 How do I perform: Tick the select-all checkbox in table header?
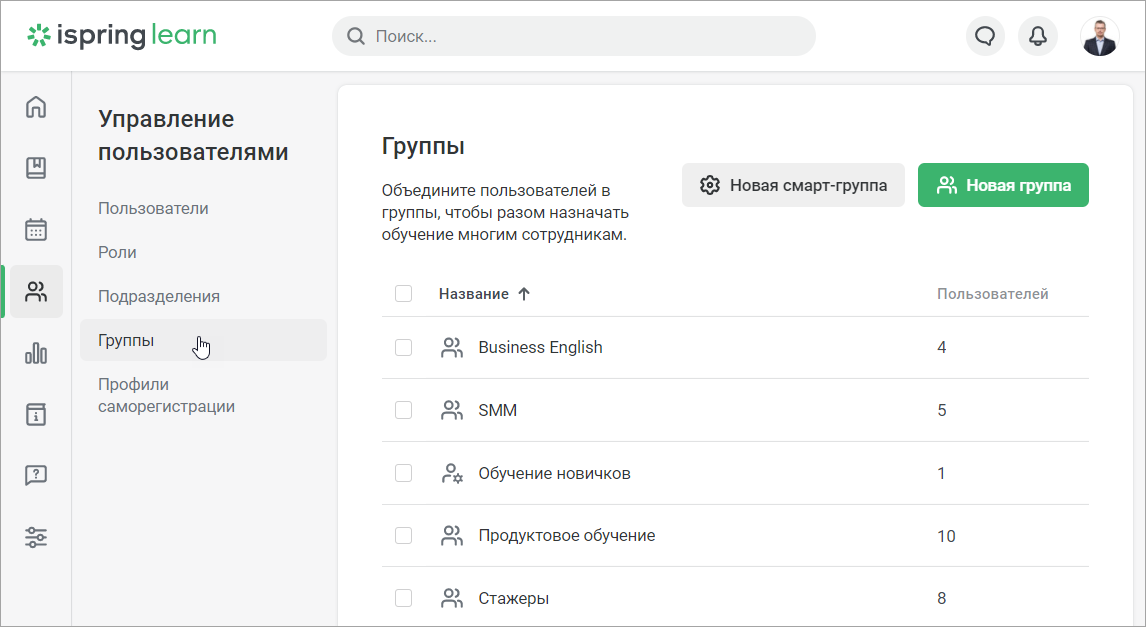[403, 294]
